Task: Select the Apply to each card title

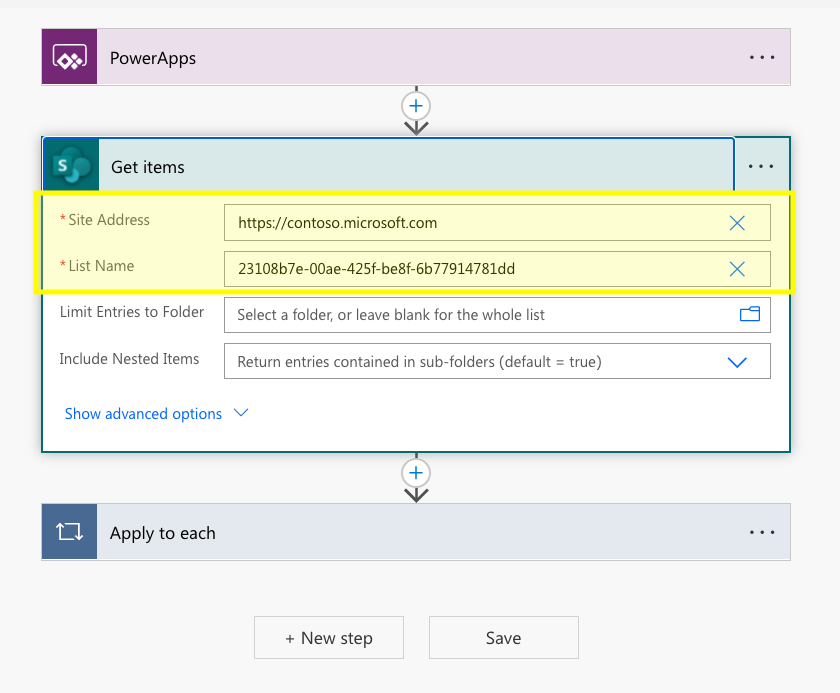Action: 163,532
